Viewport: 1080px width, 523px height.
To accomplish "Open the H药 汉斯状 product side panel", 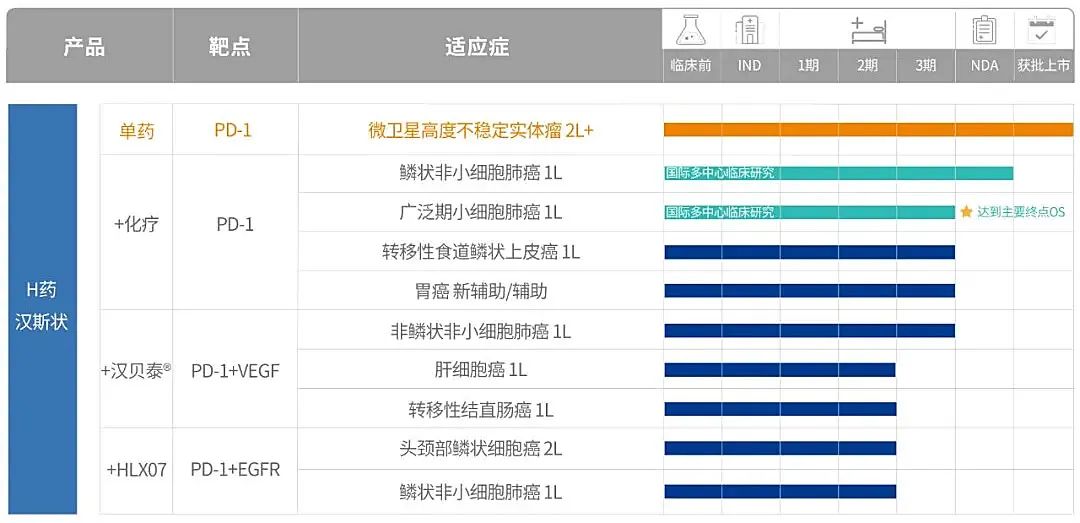I will coord(42,306).
